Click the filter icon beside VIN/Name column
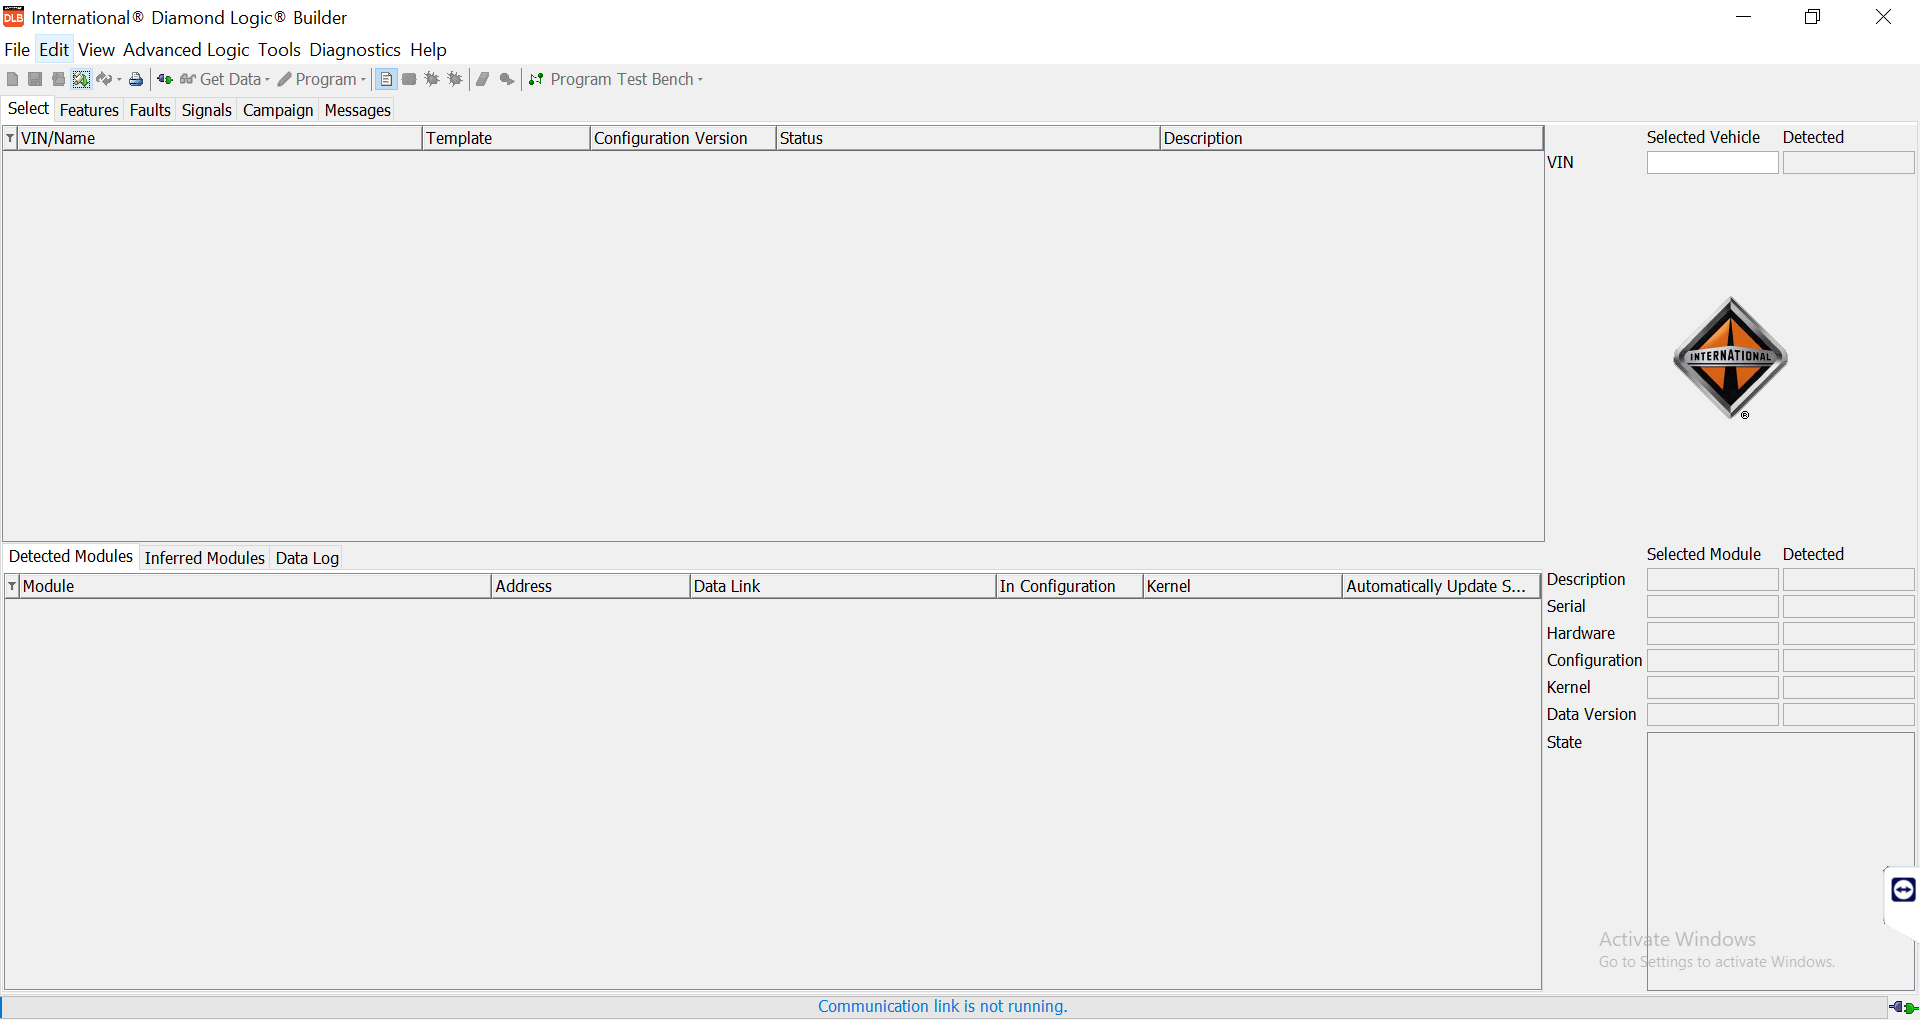The image size is (1920, 1020). pyautogui.click(x=11, y=138)
